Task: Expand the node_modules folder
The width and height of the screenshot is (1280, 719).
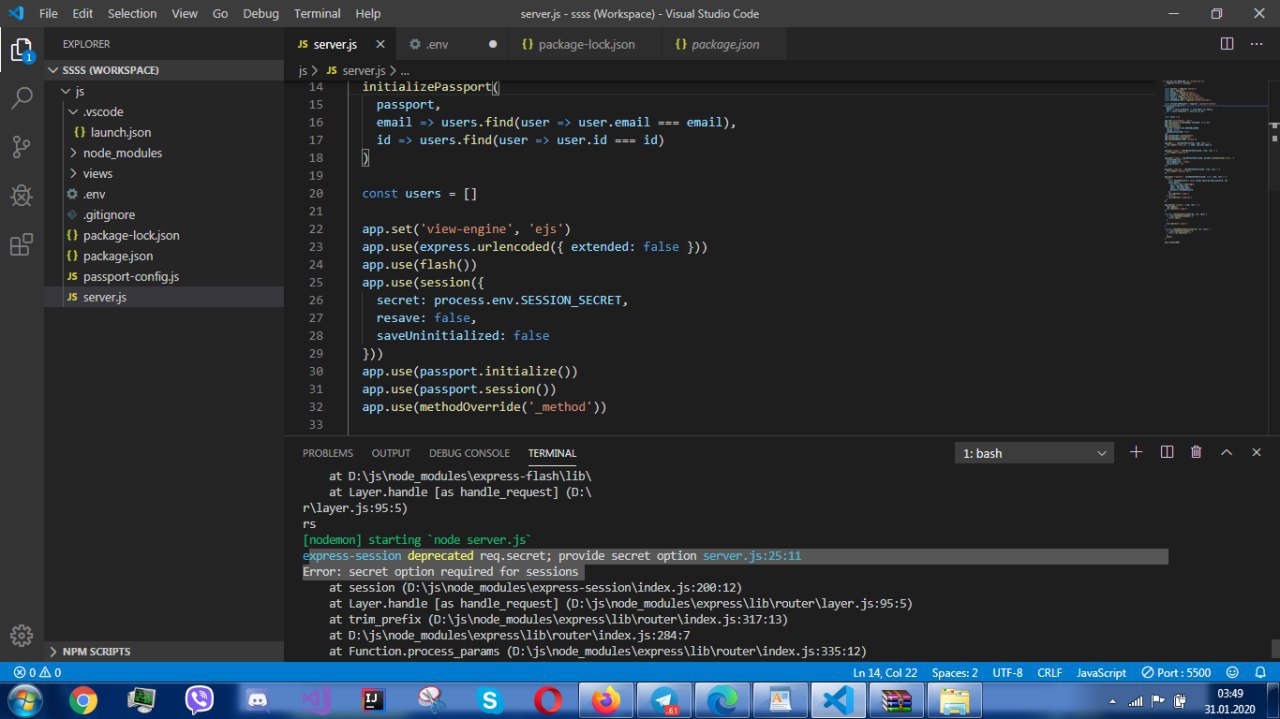Action: click(164, 153)
